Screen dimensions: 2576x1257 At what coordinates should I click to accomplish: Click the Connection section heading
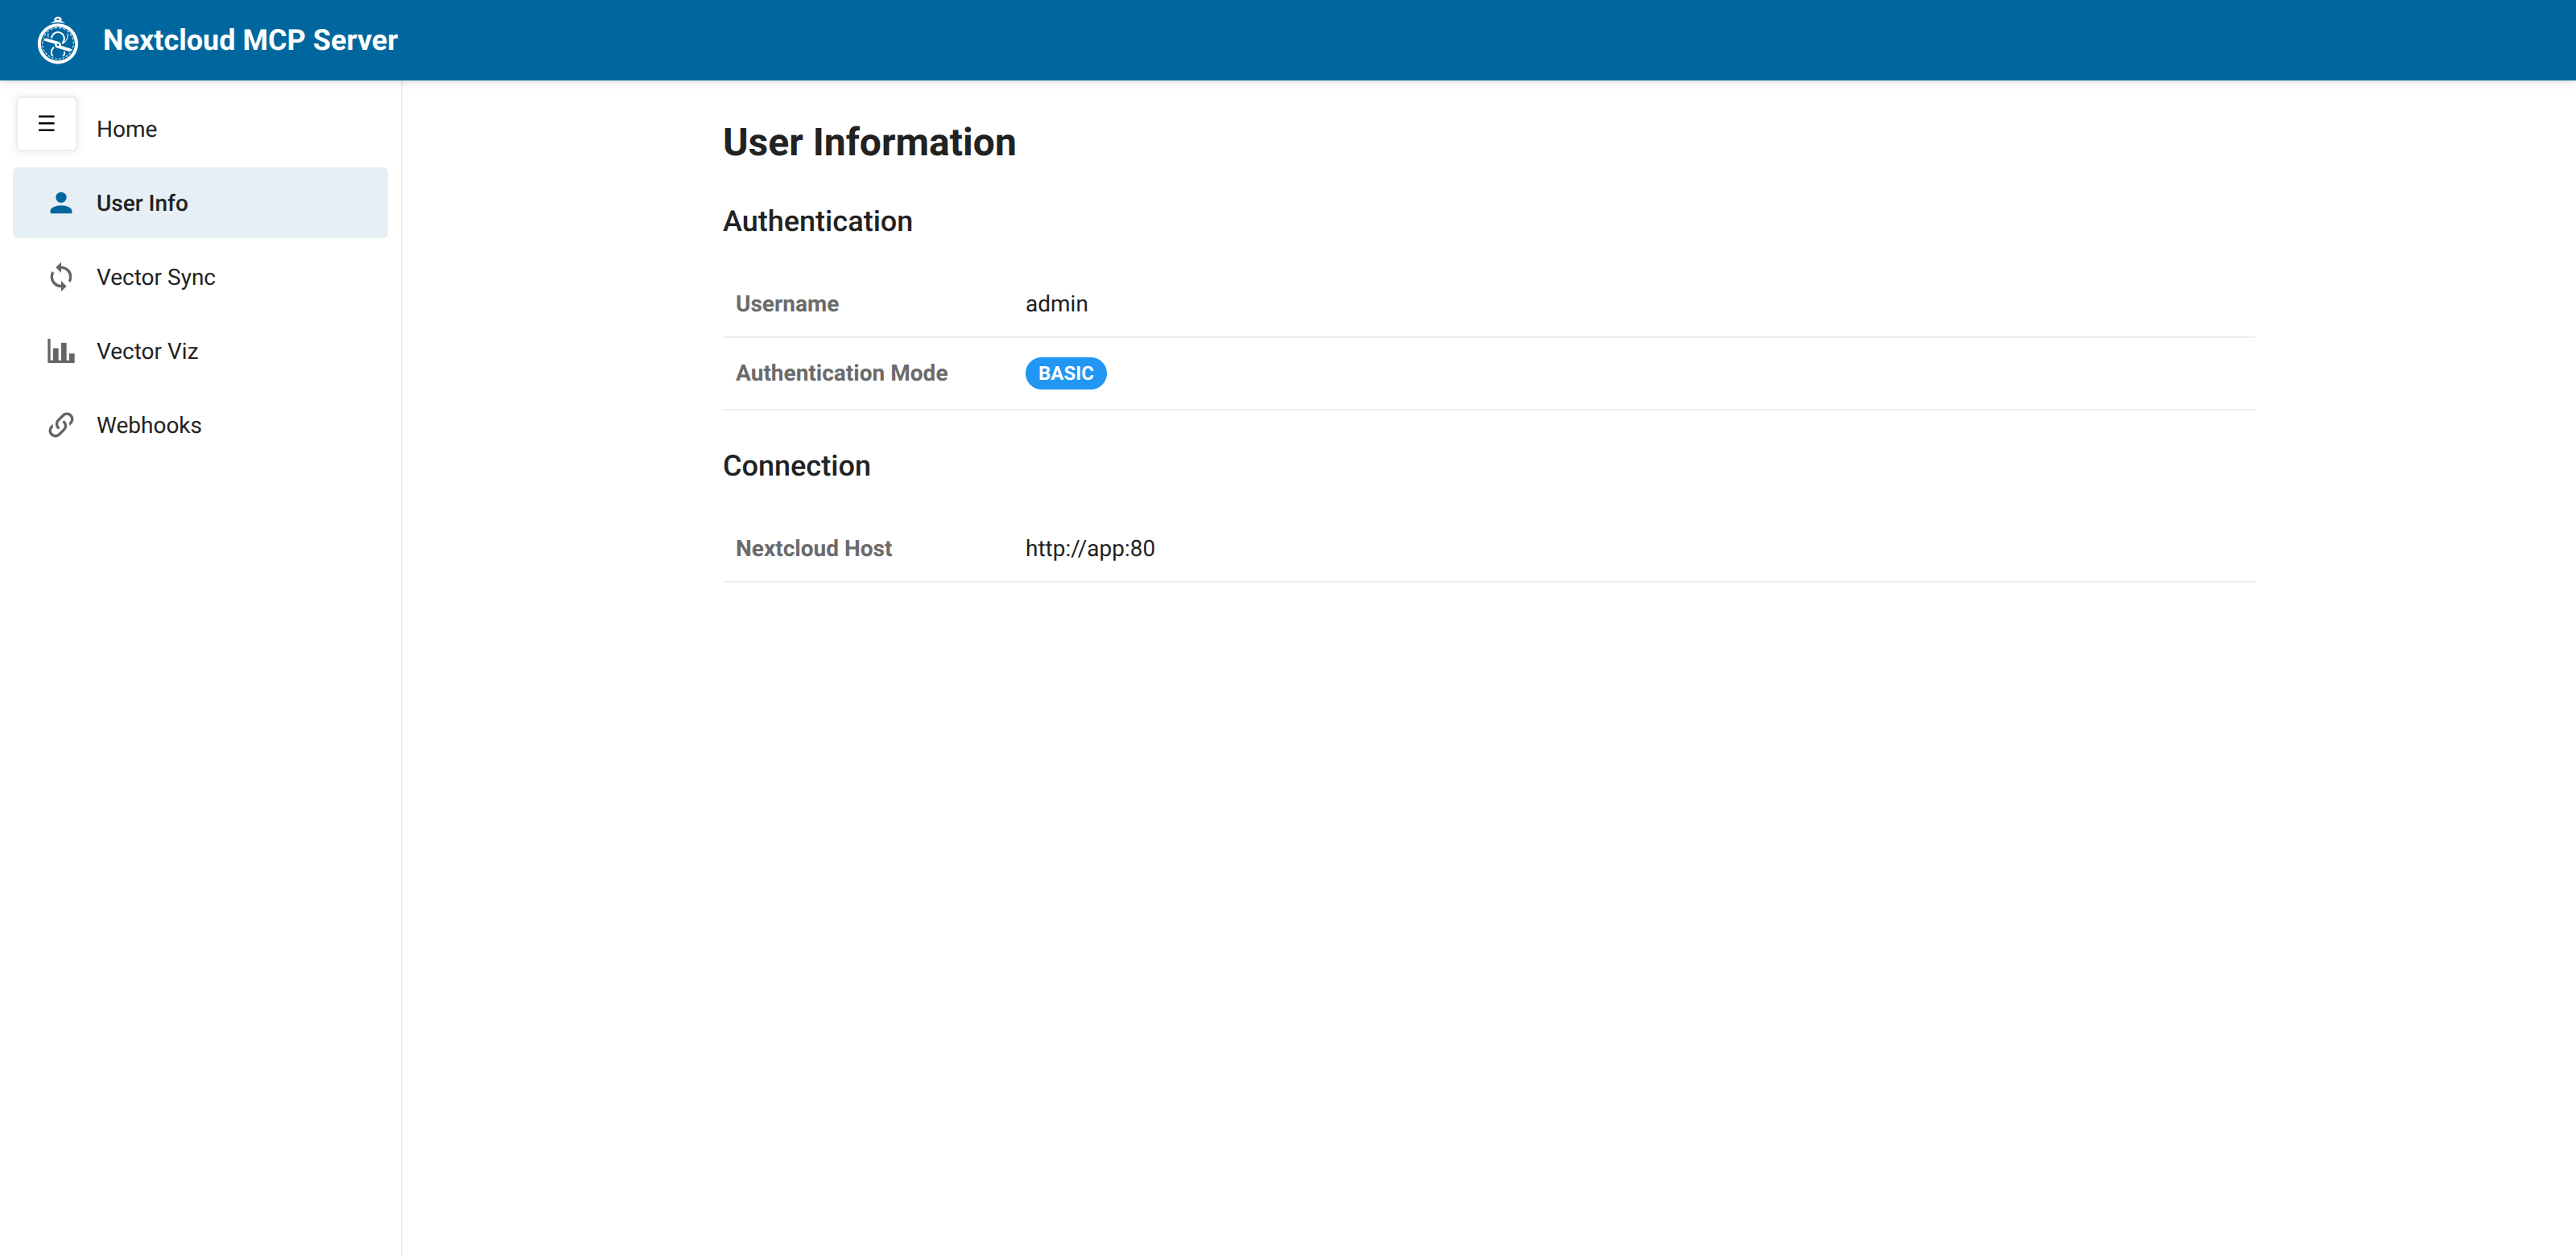796,466
